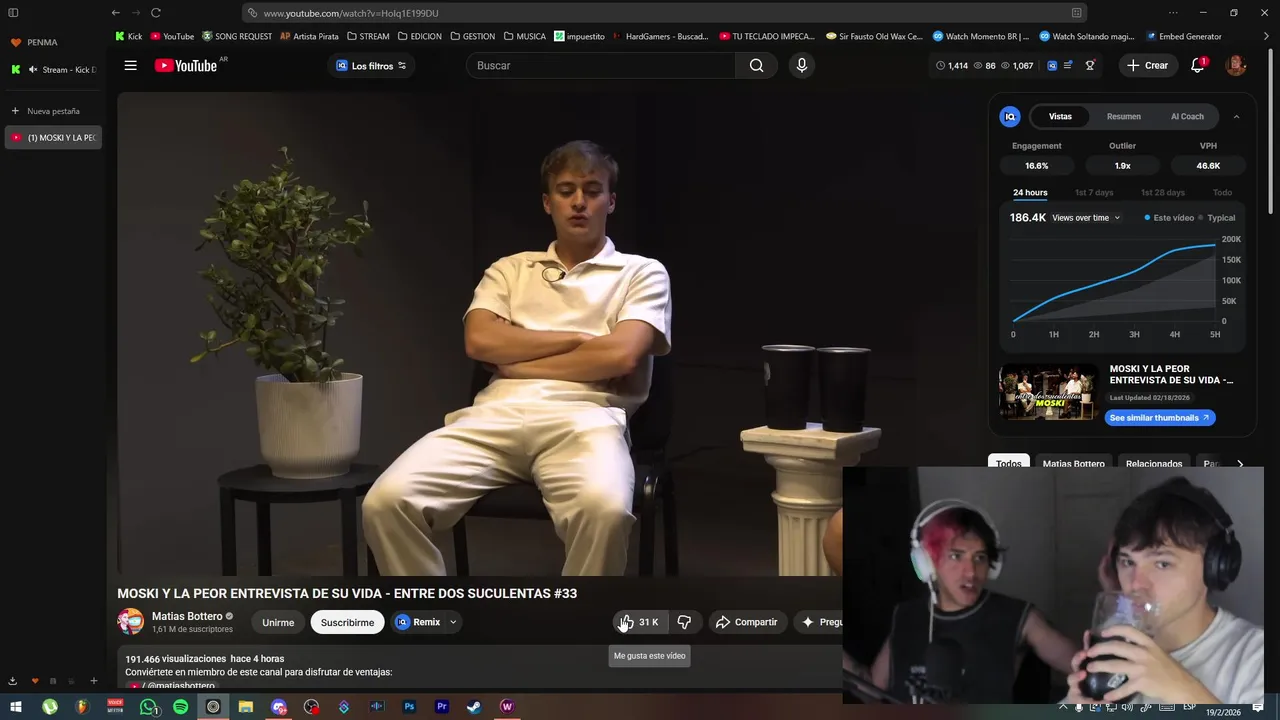Open Photoshop from the taskbar
The width and height of the screenshot is (1280, 720).
pyautogui.click(x=409, y=707)
